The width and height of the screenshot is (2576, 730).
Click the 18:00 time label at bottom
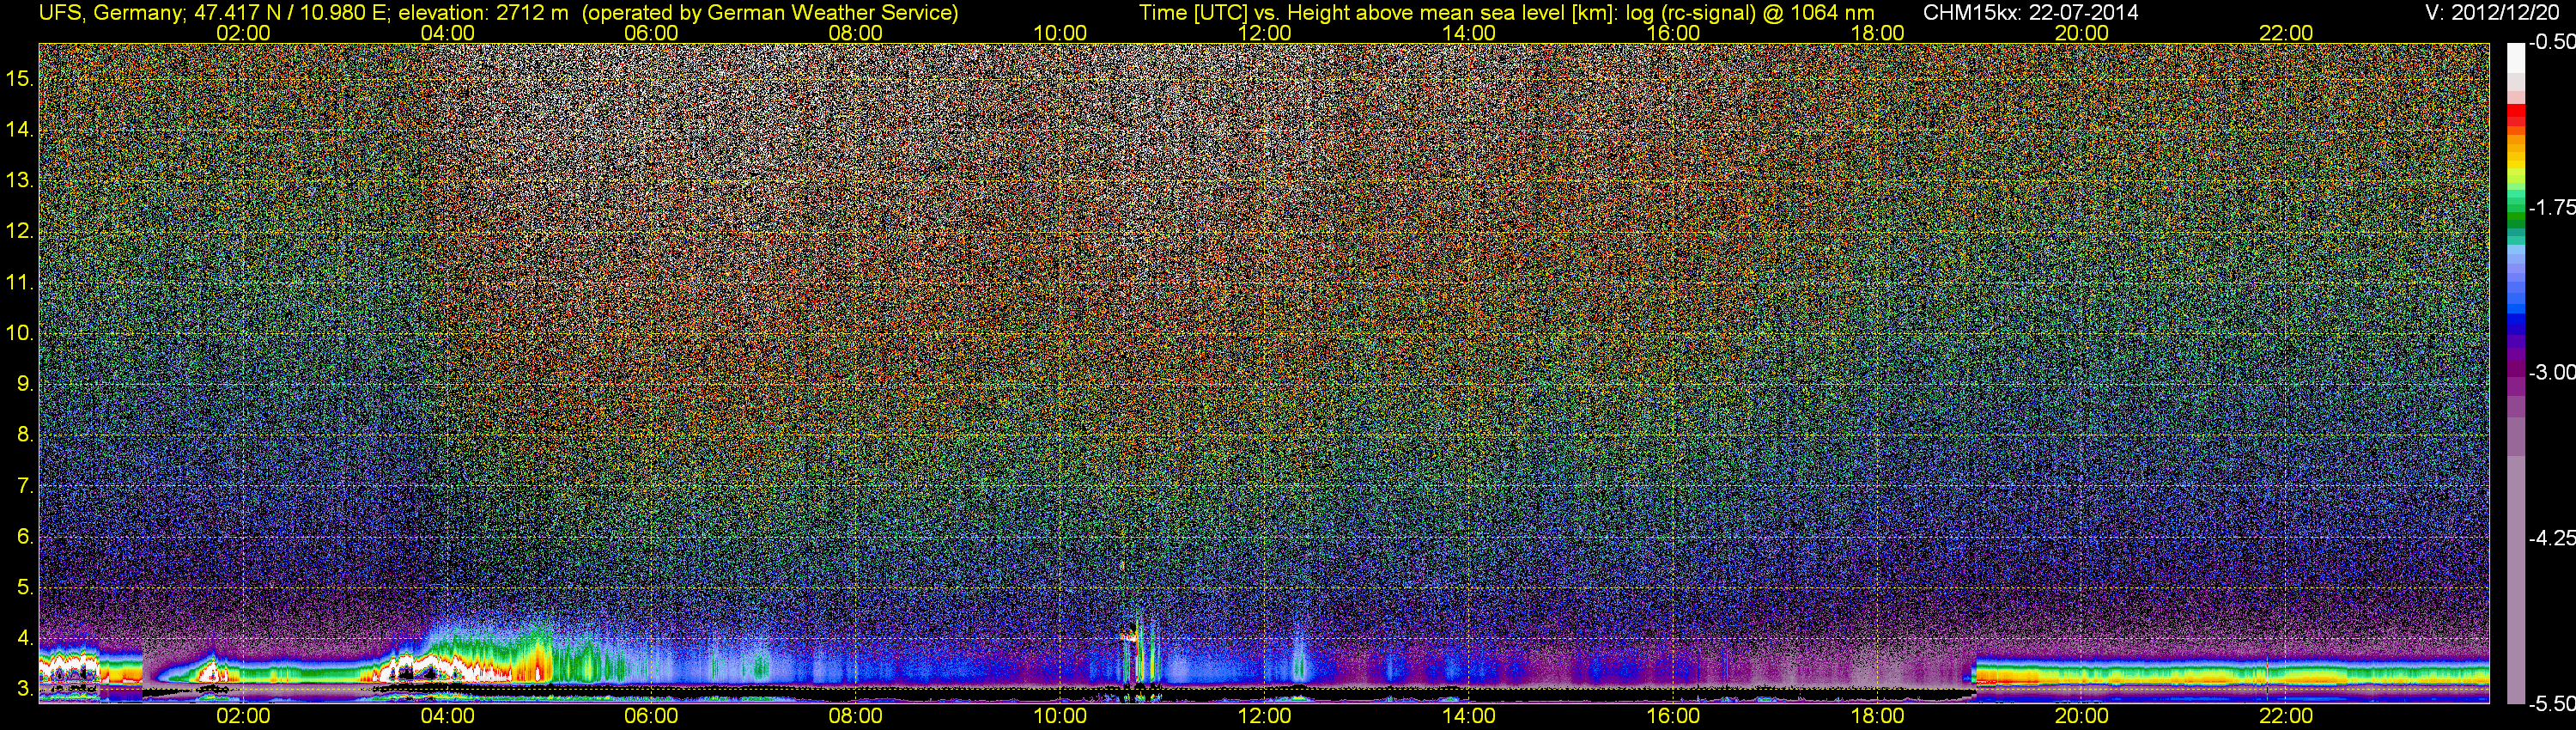point(1877,716)
